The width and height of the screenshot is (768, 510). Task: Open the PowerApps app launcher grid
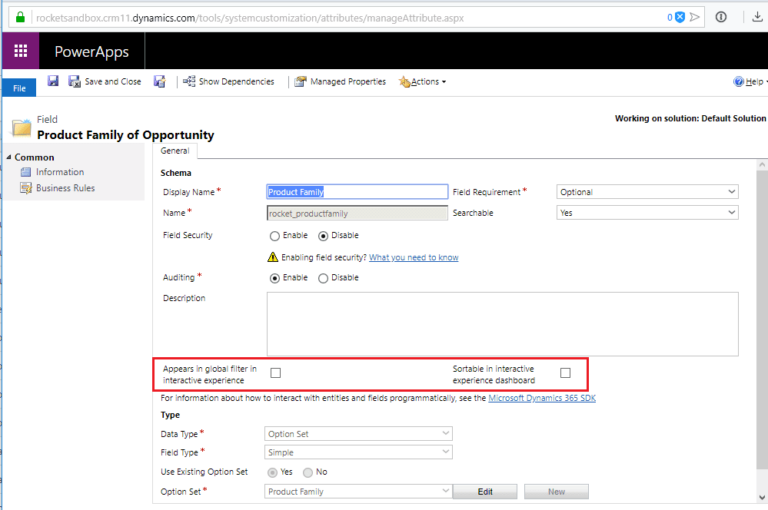coord(21,50)
